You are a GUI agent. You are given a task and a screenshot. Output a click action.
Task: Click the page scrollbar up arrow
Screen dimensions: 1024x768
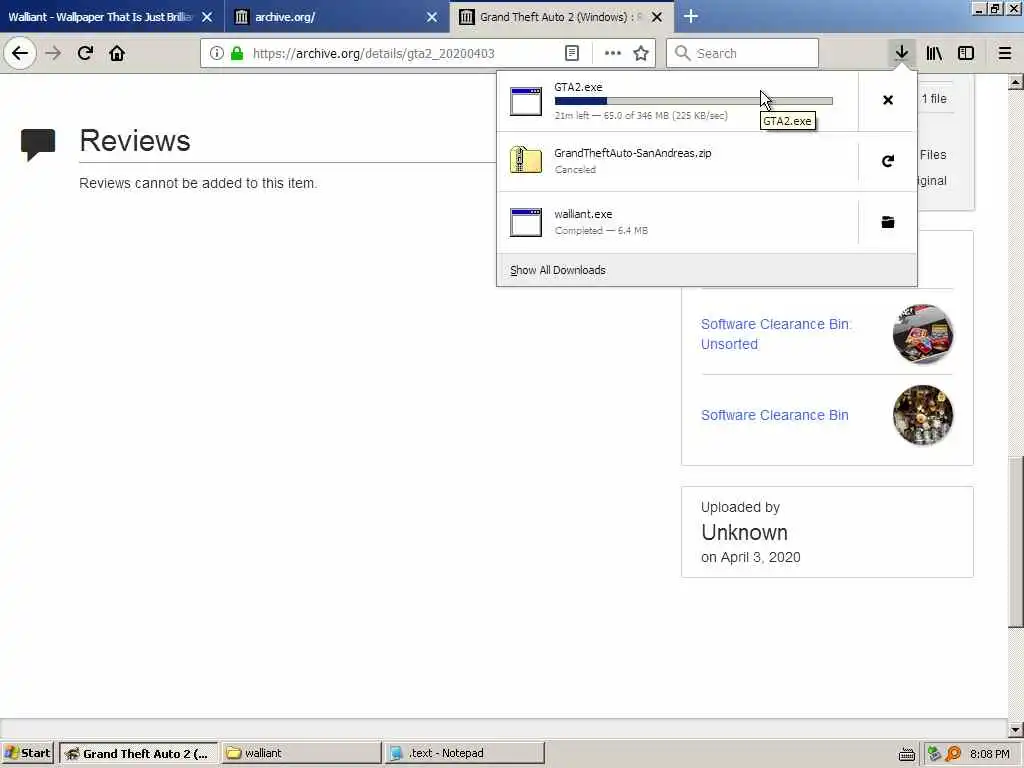[x=1016, y=82]
